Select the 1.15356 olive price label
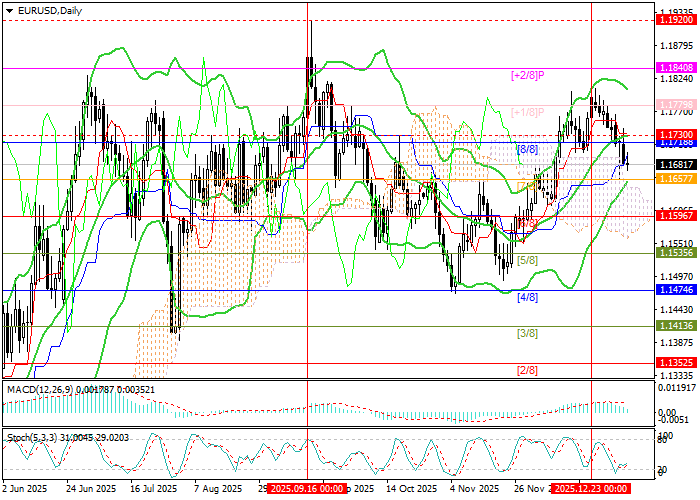The image size is (700, 500). (x=677, y=253)
